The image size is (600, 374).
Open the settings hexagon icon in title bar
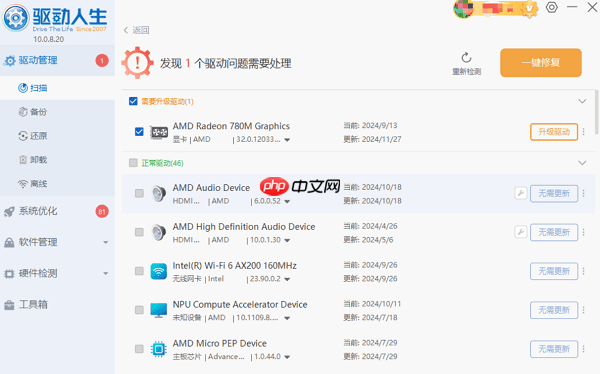point(551,7)
